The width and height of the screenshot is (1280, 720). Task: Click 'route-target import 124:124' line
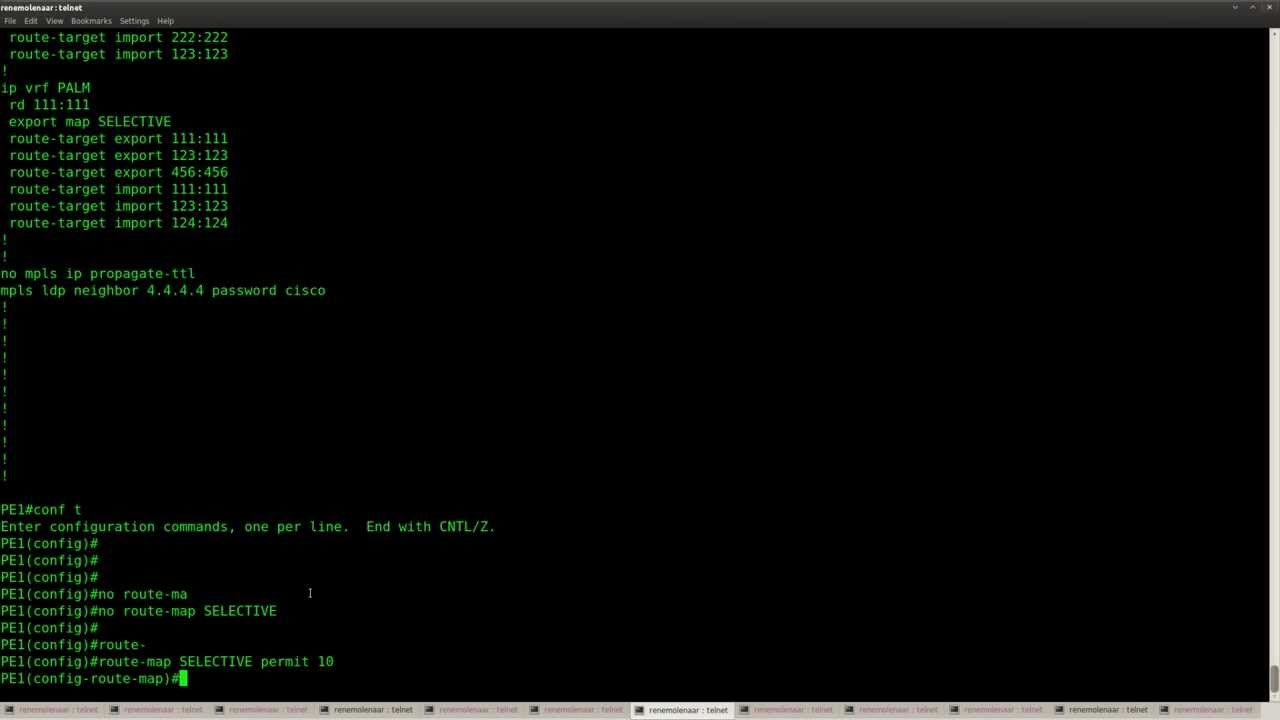[118, 223]
